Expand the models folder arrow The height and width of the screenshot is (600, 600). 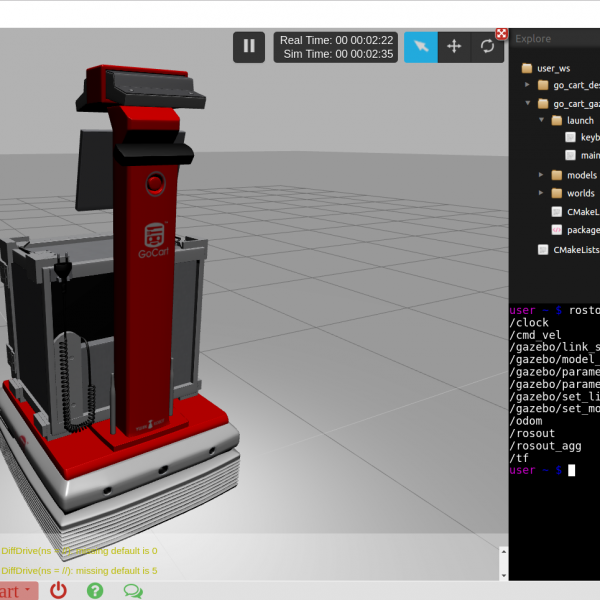pyautogui.click(x=541, y=175)
